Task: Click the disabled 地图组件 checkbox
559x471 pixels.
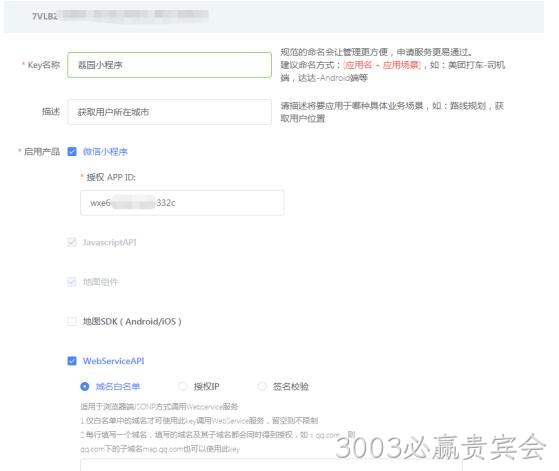Action: [x=72, y=282]
